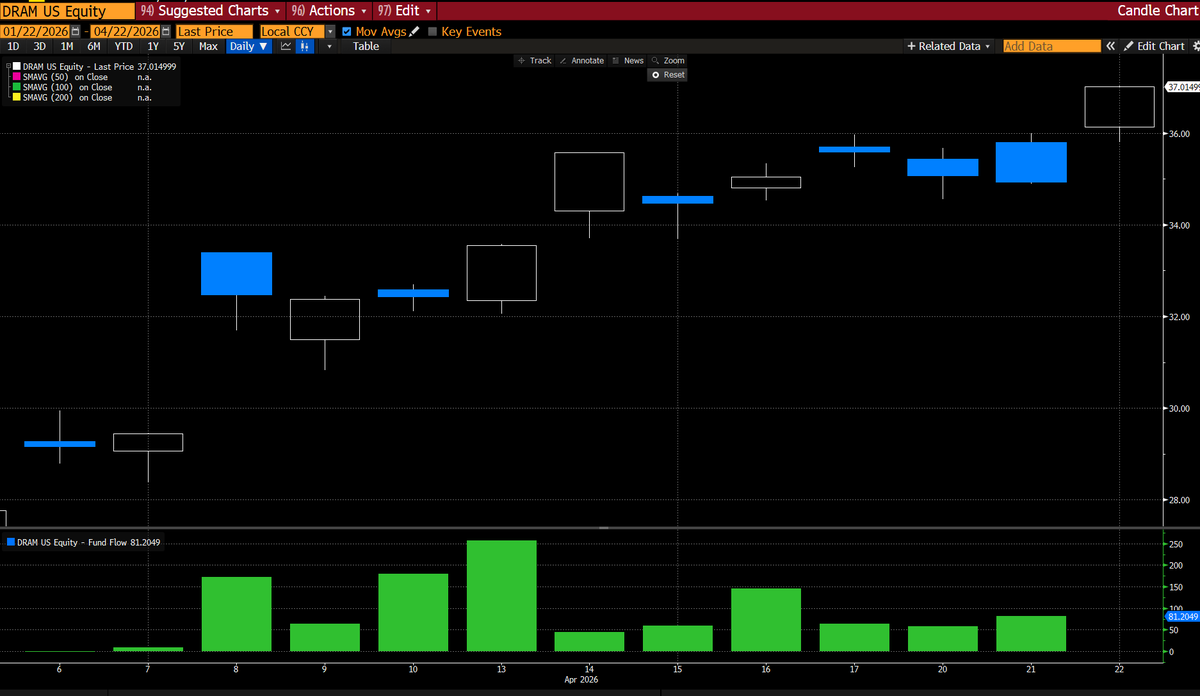Click the Candle Chart title text
Screen dimensions: 1200x696
[x=1156, y=10]
